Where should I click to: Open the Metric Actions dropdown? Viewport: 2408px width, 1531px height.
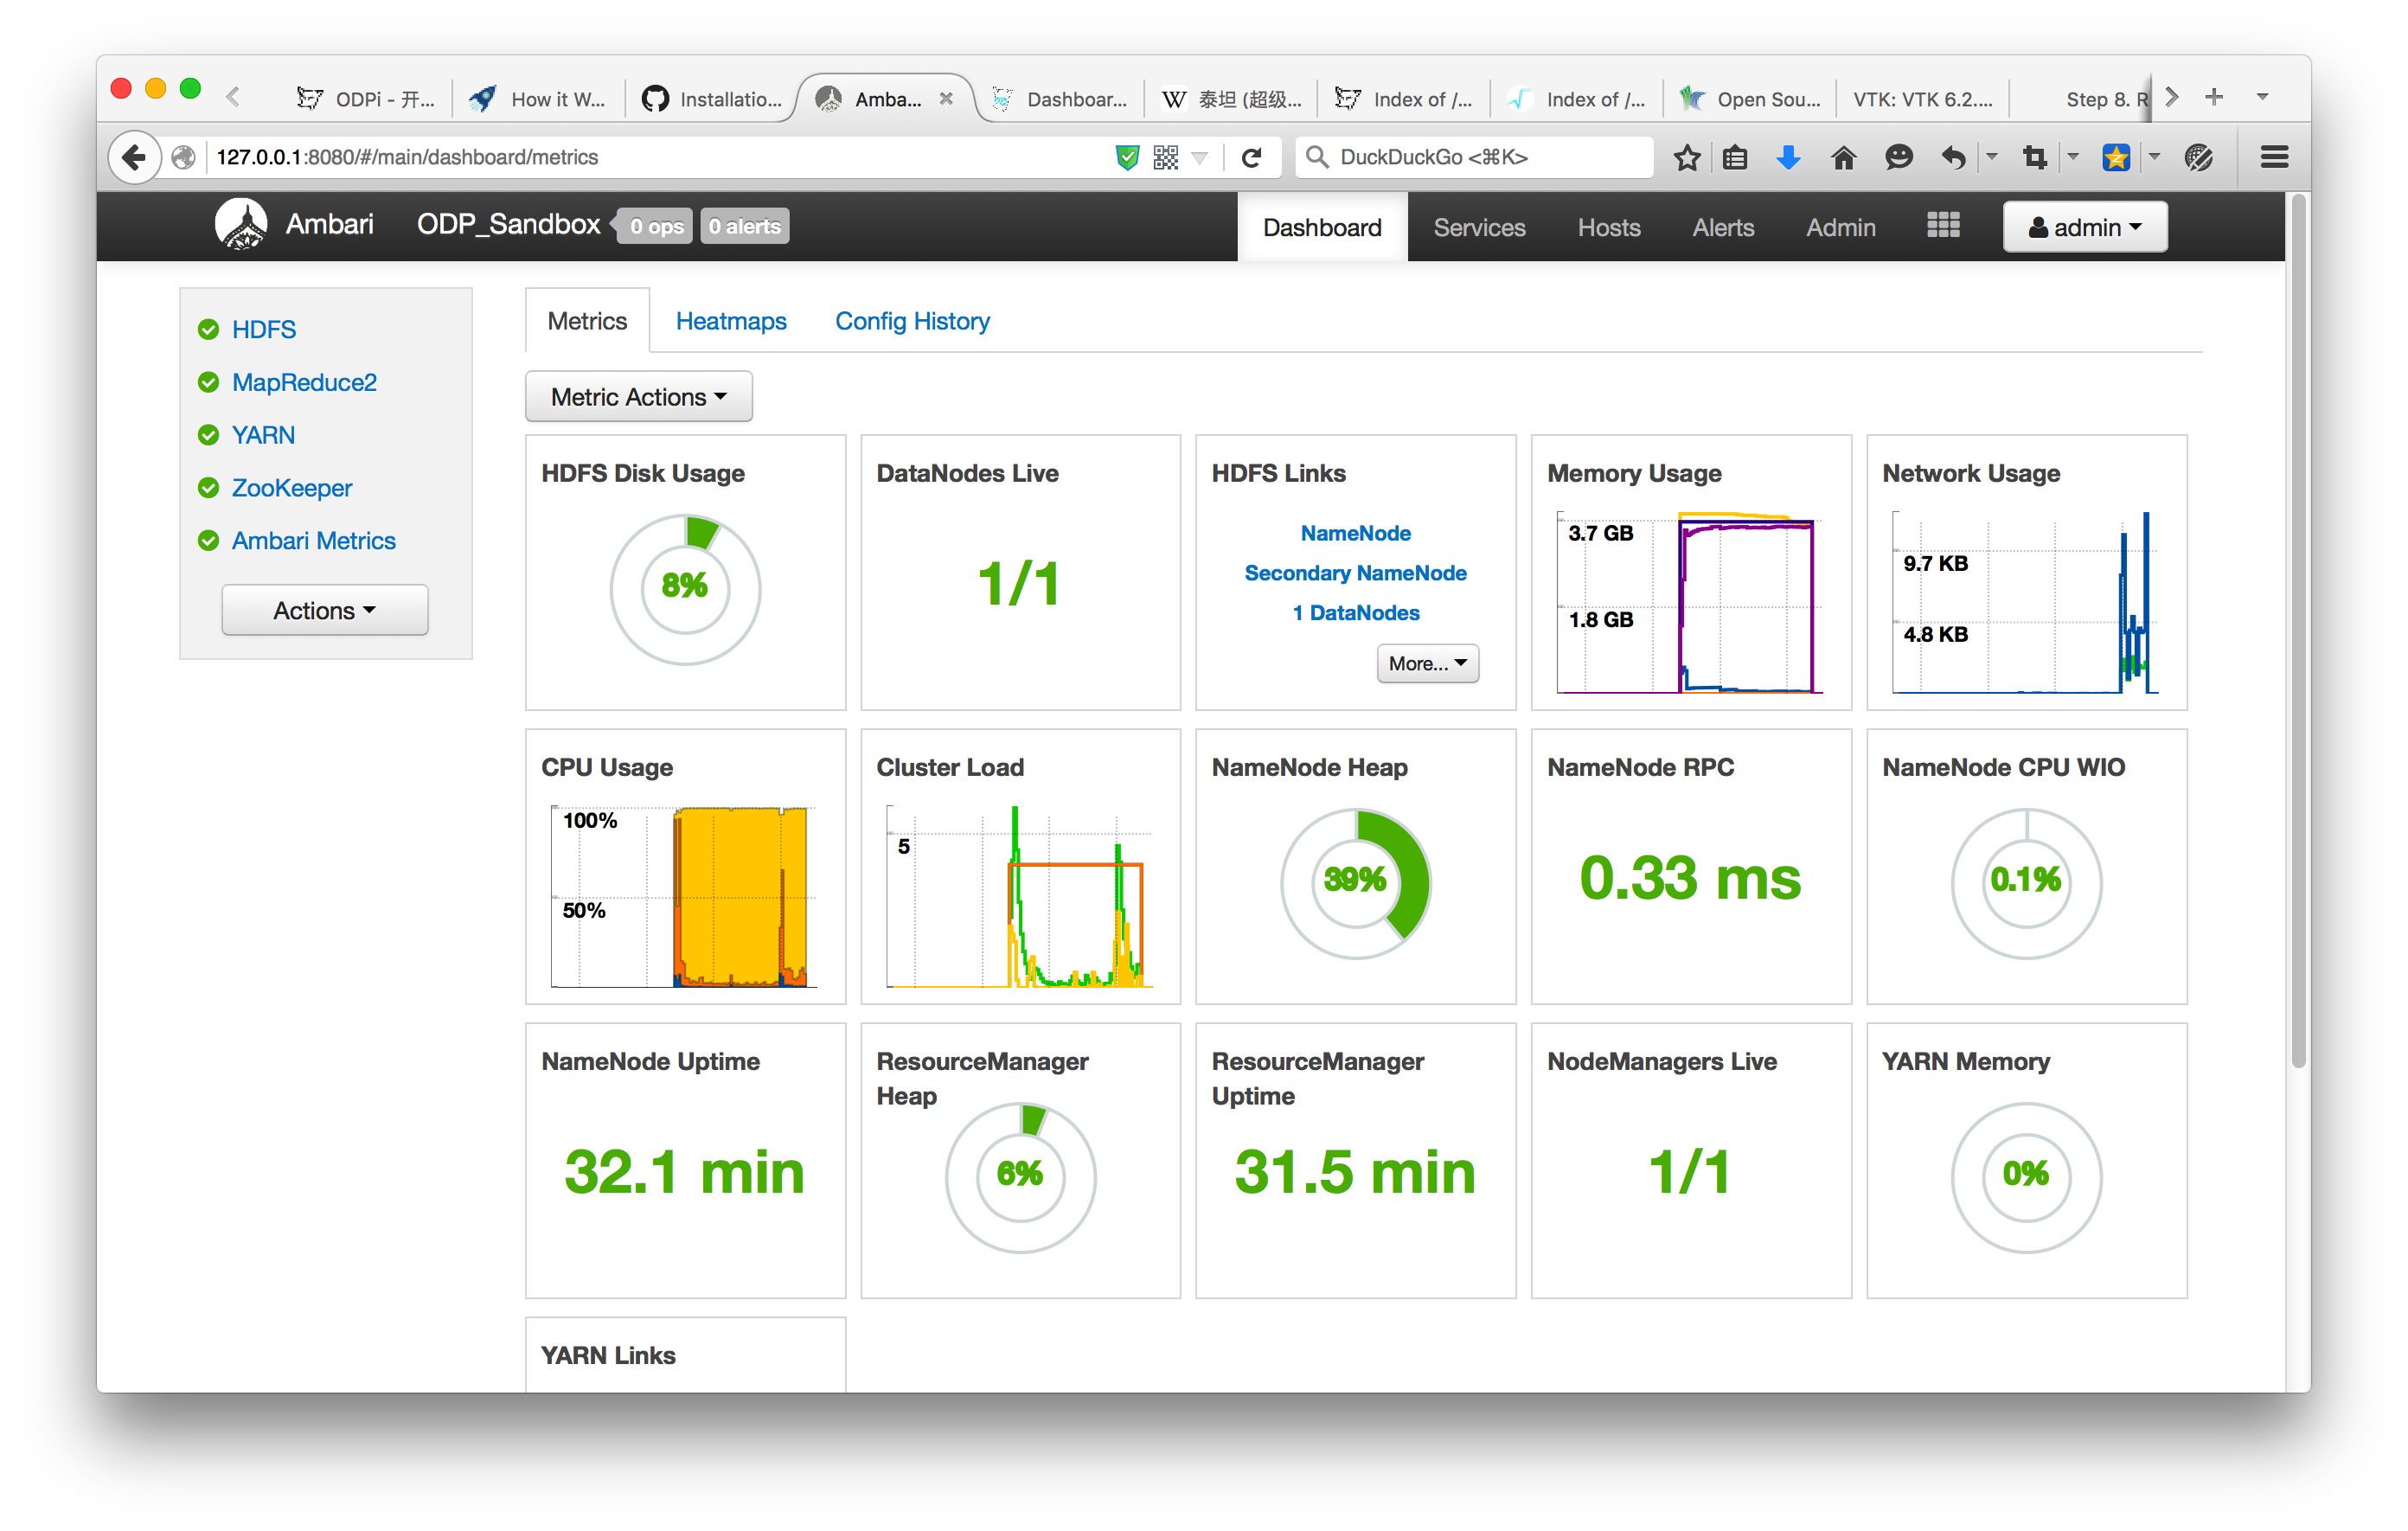pos(638,397)
